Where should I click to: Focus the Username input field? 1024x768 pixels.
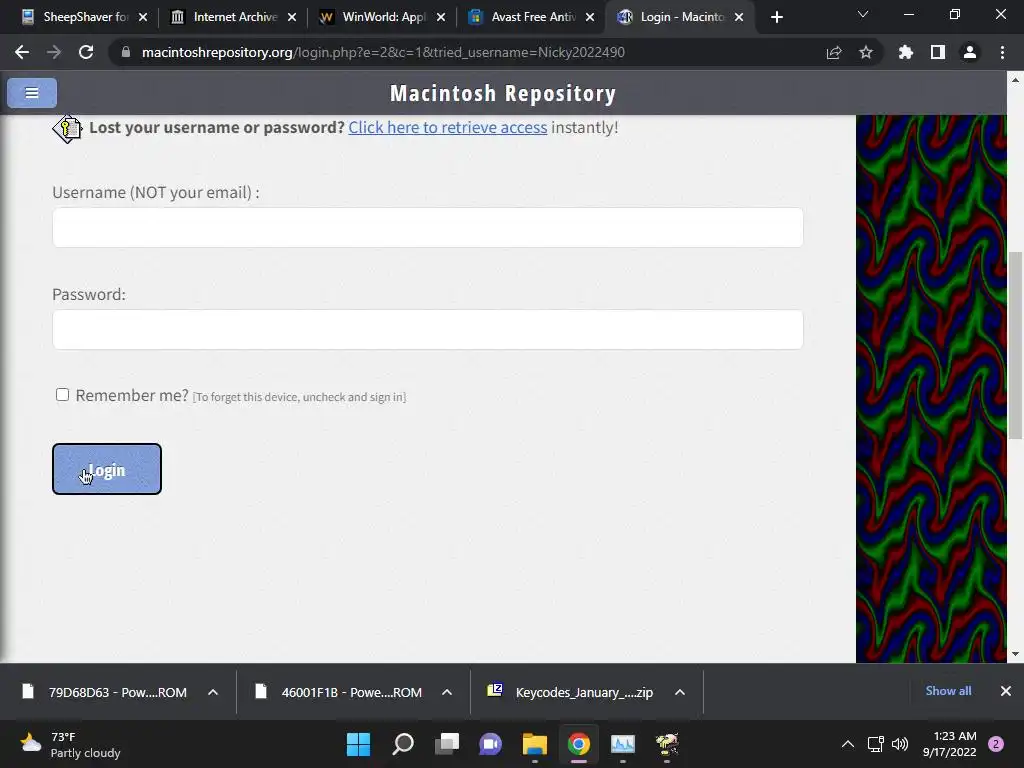[x=428, y=227]
